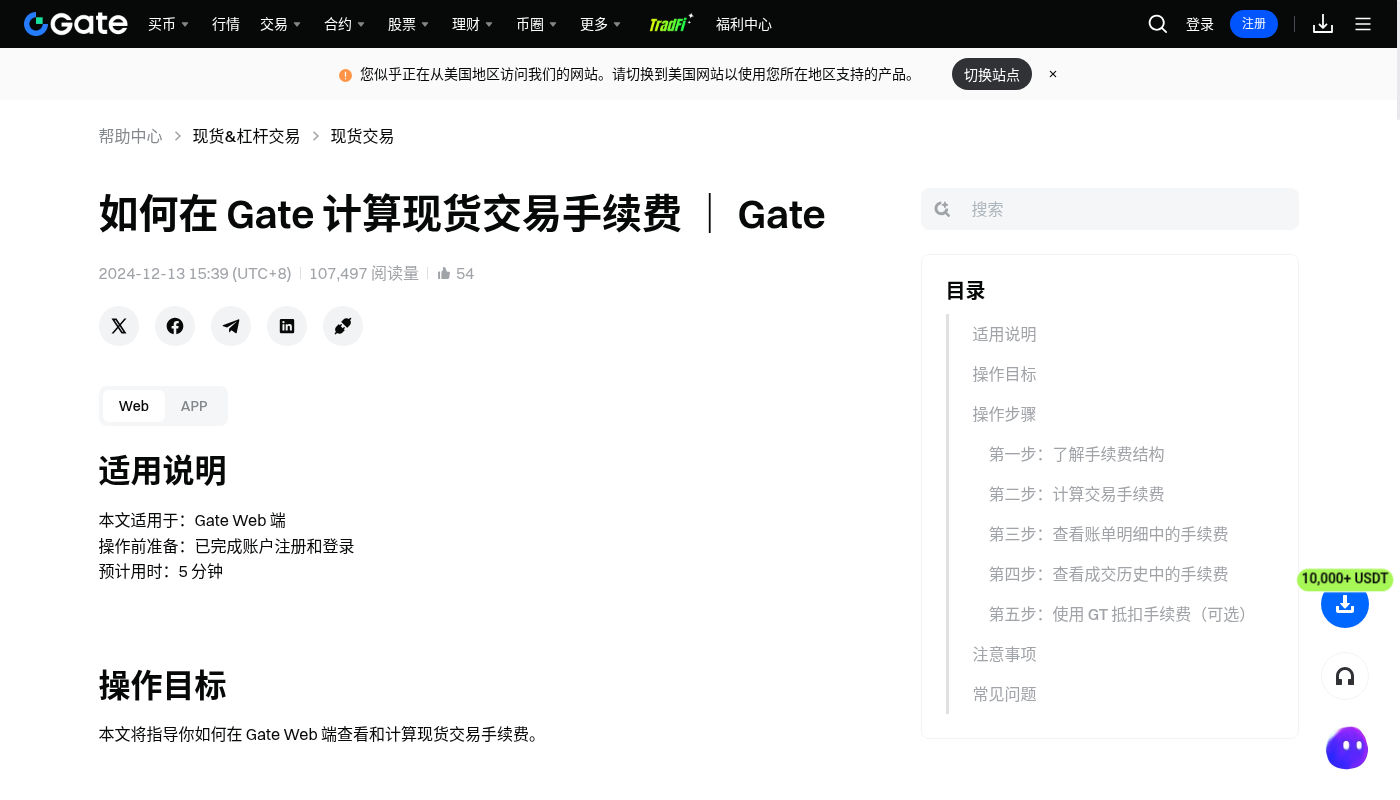Expand the 更多 dropdown menu
Image resolution: width=1400 pixels, height=800 pixels.
pos(600,24)
